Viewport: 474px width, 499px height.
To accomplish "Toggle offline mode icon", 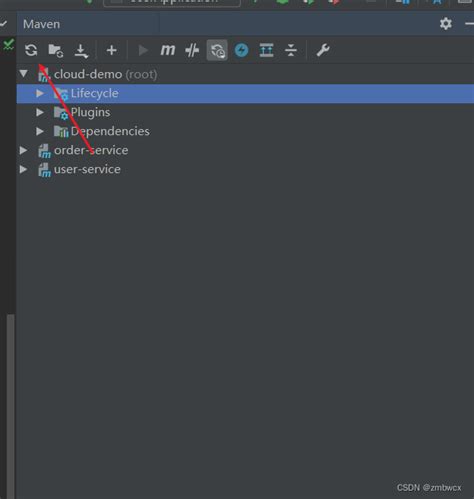I will point(217,50).
